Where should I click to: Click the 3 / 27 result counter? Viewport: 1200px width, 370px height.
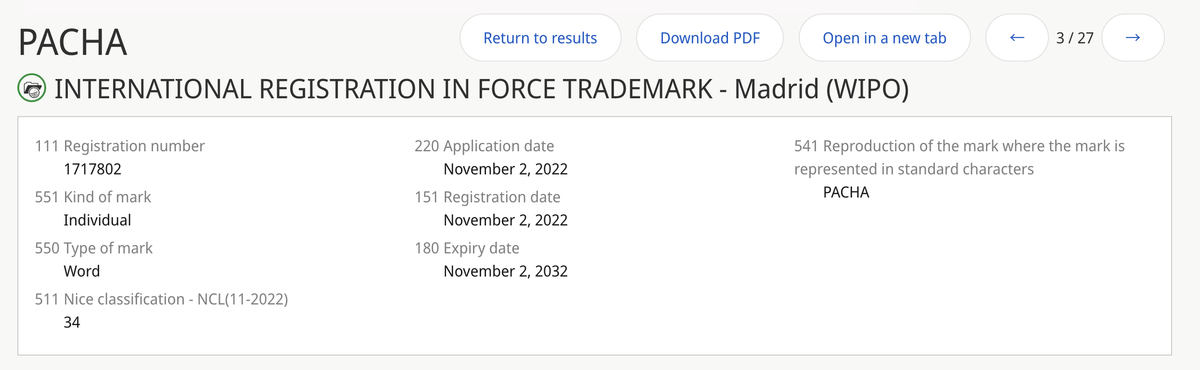point(1075,38)
